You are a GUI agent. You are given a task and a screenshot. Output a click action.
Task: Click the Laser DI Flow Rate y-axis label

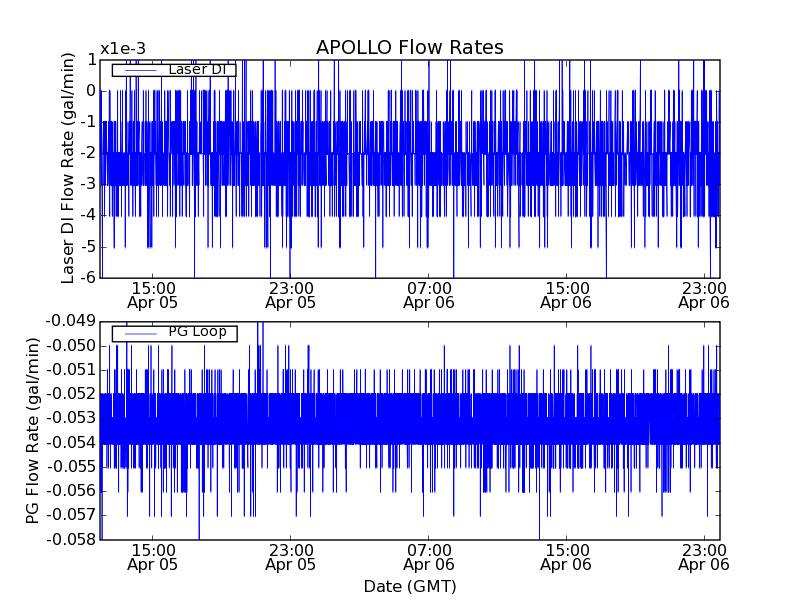(x=68, y=167)
